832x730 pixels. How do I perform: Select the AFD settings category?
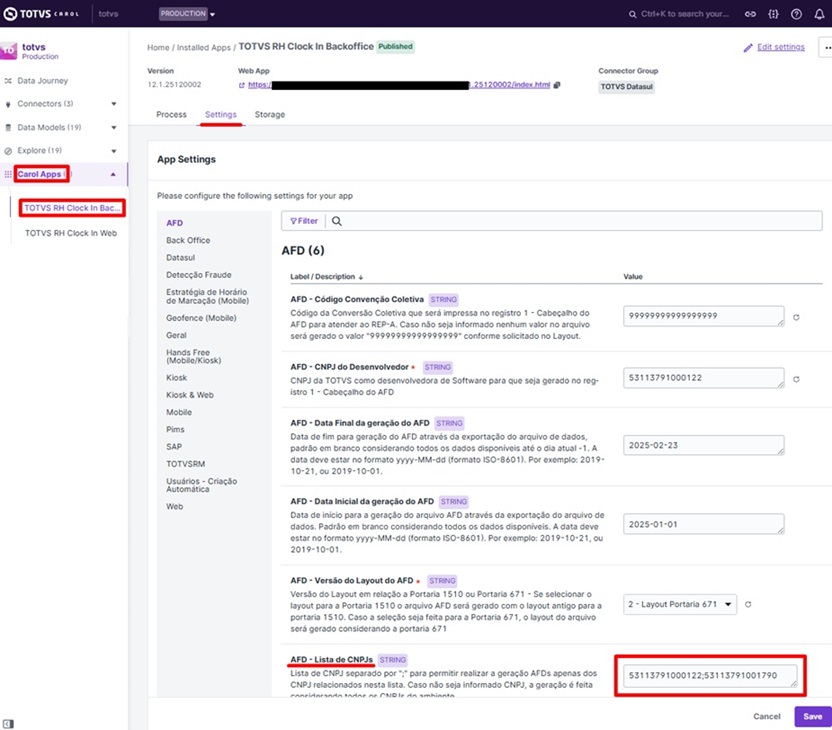pyautogui.click(x=175, y=223)
